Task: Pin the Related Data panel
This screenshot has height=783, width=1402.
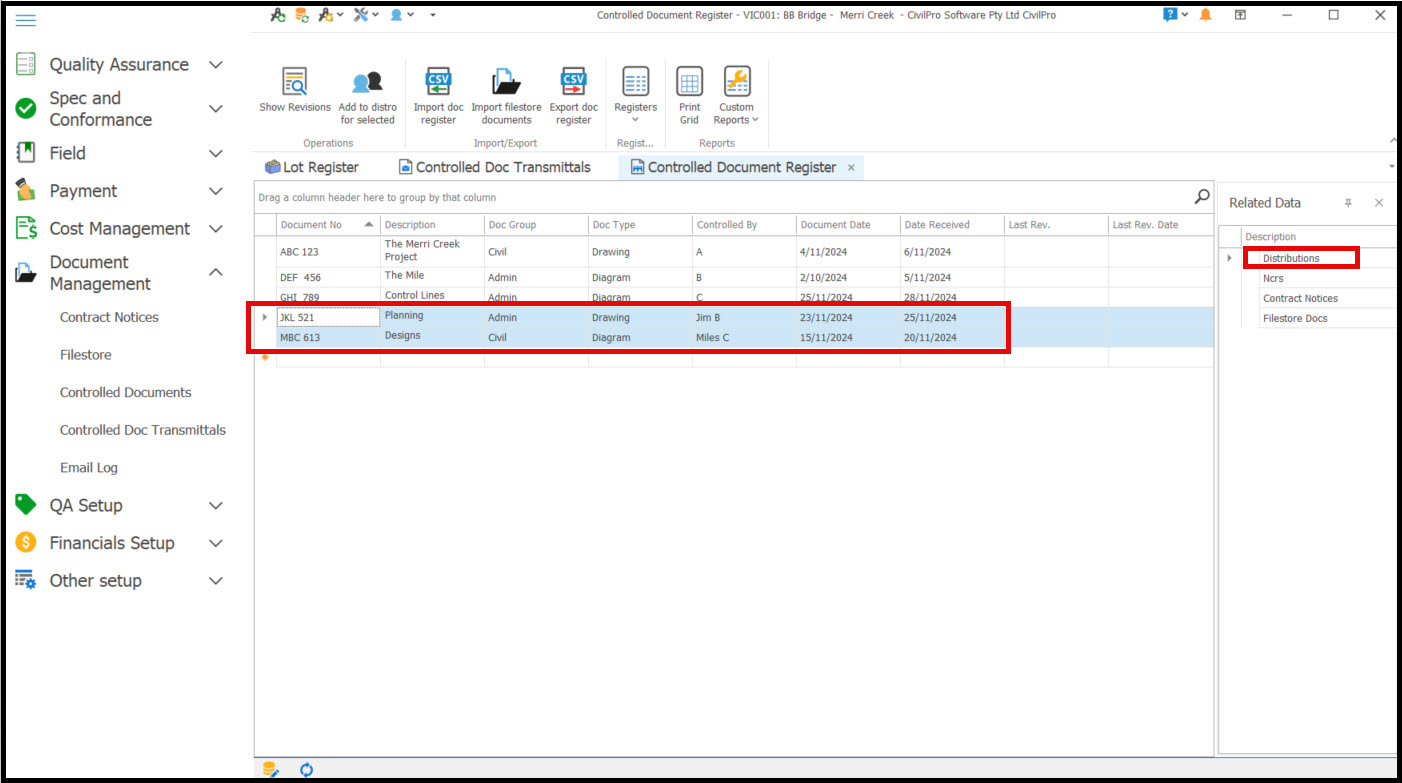Action: [1348, 203]
